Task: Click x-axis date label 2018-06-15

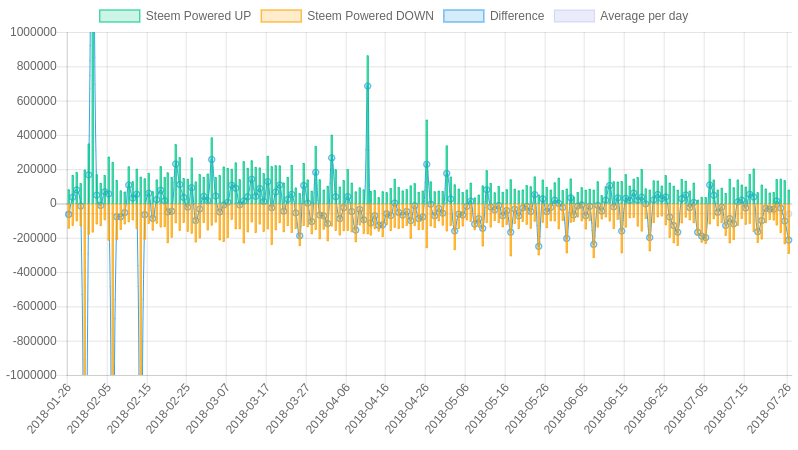Action: (x=606, y=409)
